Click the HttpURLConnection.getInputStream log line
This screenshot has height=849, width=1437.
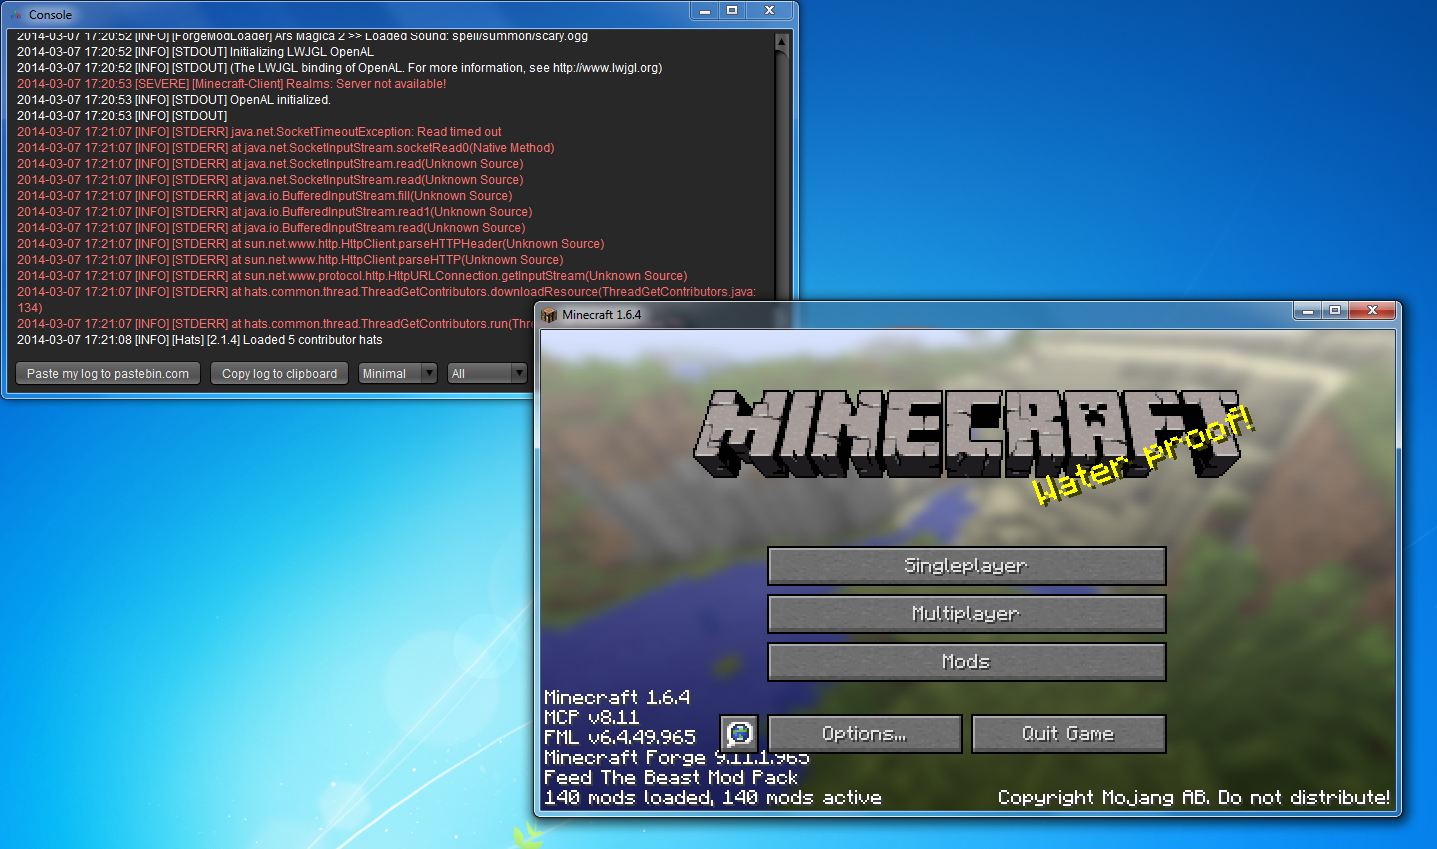[352, 276]
